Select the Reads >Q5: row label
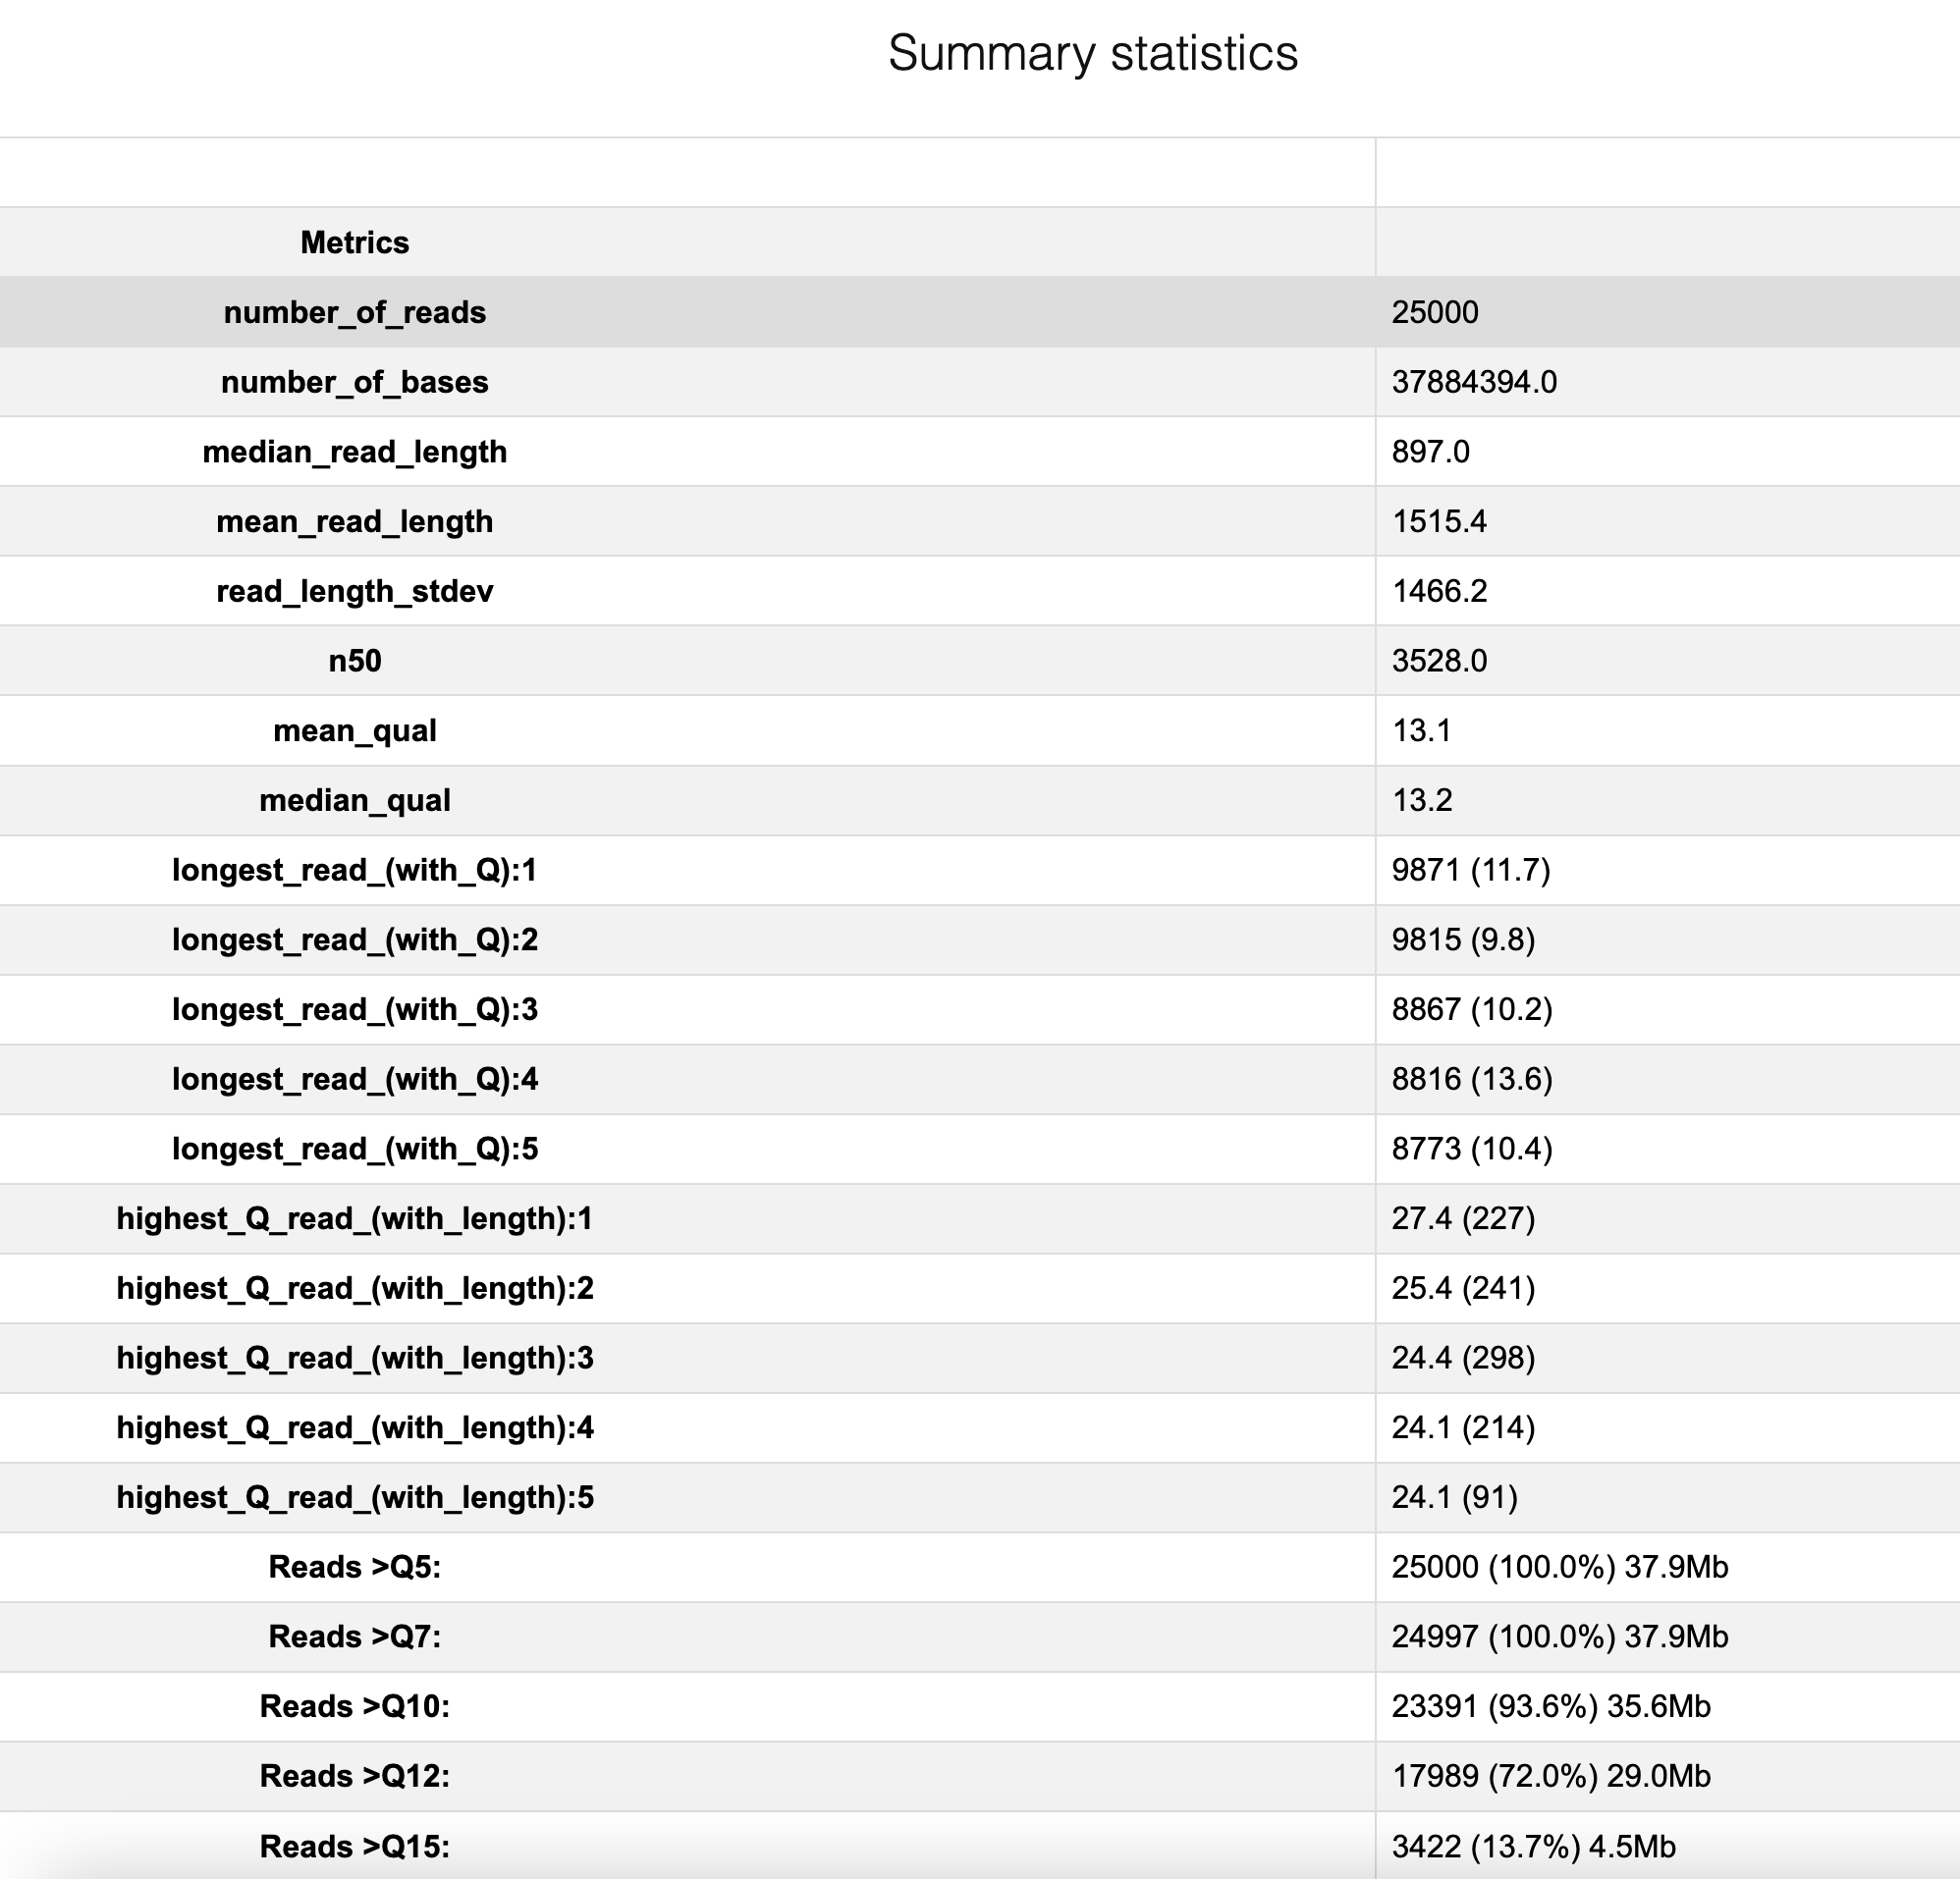Viewport: 1960px width, 1879px height. [354, 1567]
